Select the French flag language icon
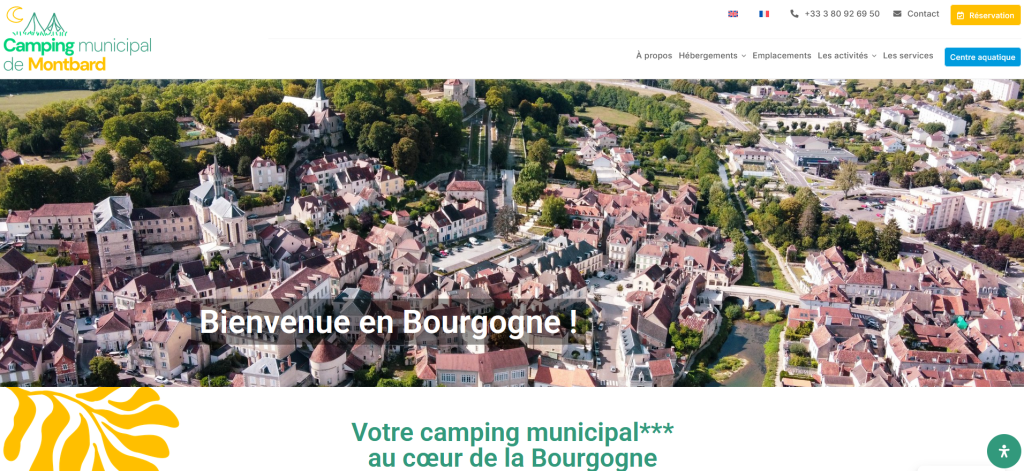The image size is (1024, 471). pyautogui.click(x=764, y=14)
